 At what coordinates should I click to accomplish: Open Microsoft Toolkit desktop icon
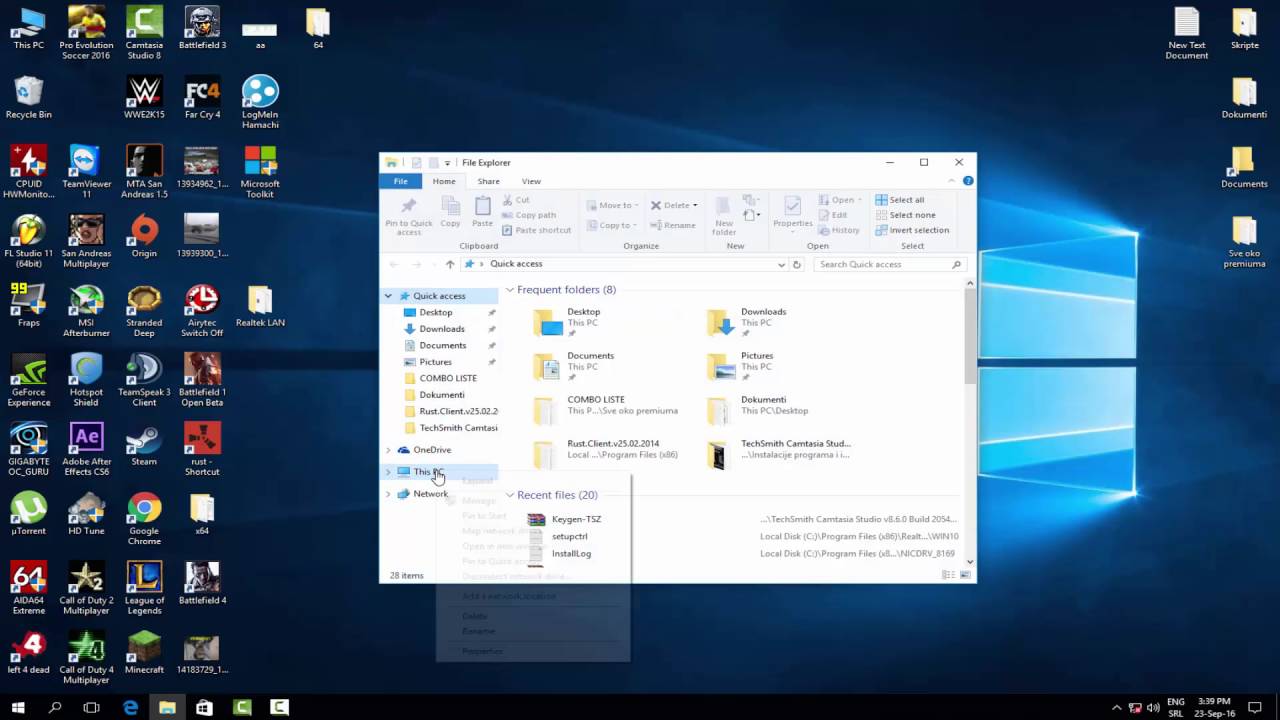pyautogui.click(x=260, y=172)
